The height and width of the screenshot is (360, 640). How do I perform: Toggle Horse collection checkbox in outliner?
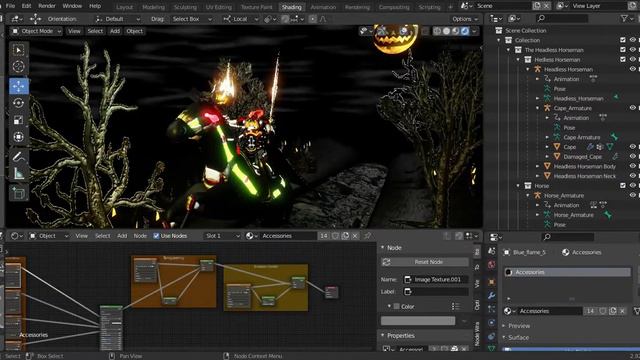(x=623, y=186)
